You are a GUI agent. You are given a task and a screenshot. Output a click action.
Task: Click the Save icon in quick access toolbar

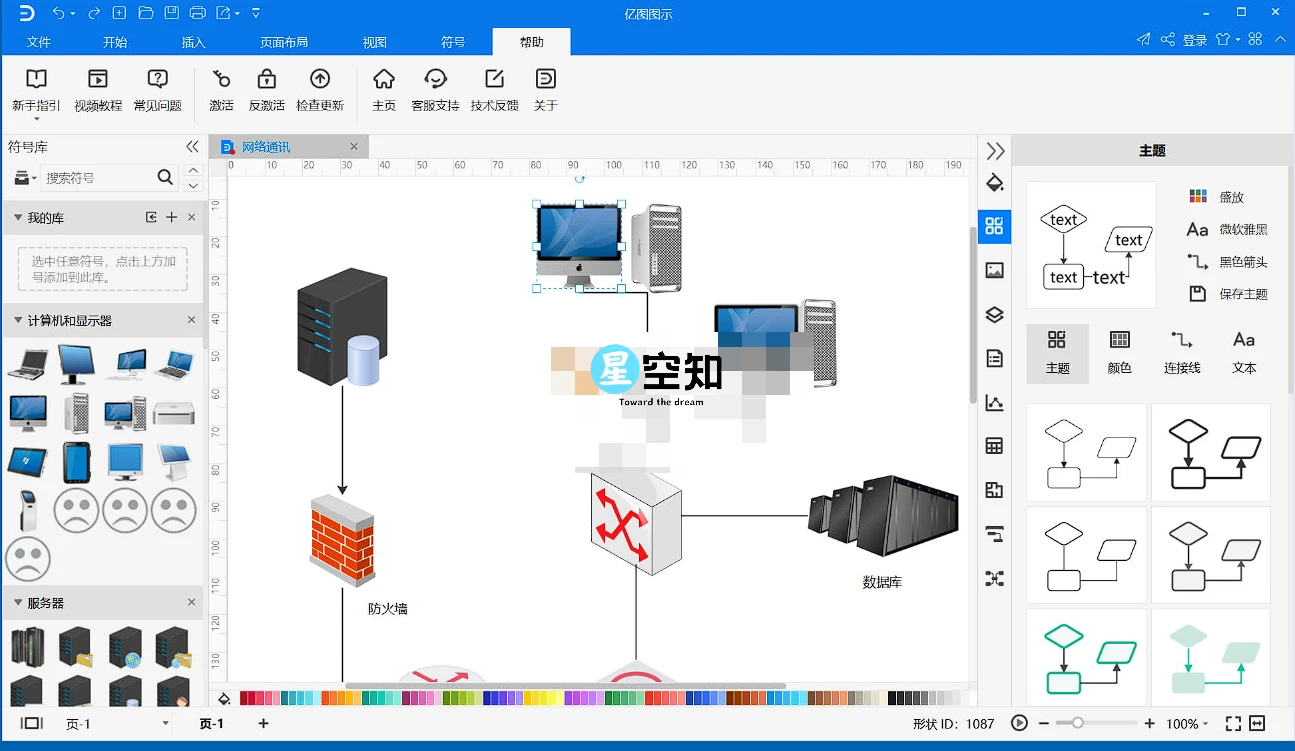171,13
